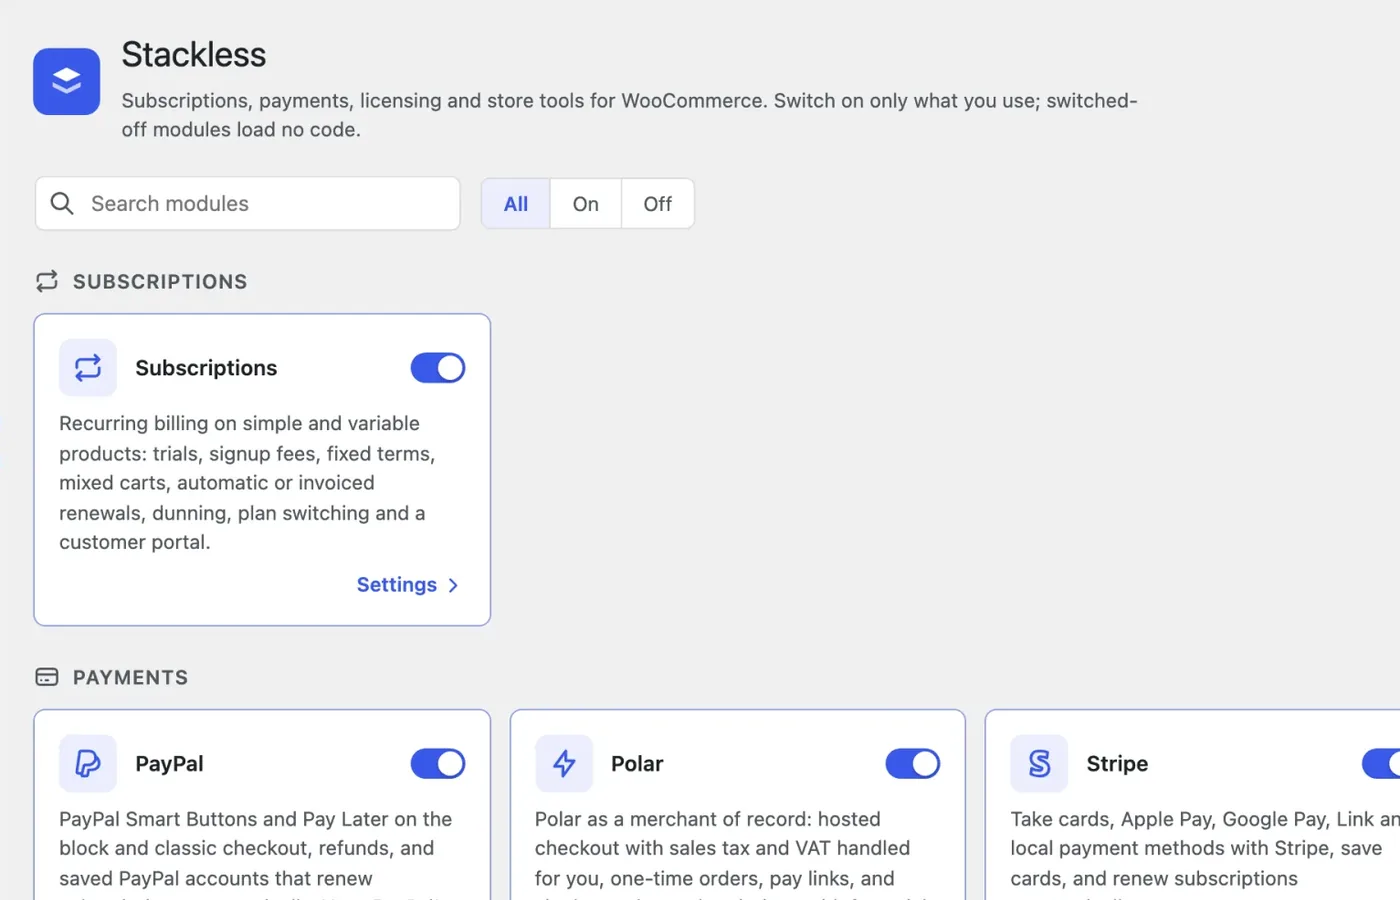Select the All filter tab

516,203
